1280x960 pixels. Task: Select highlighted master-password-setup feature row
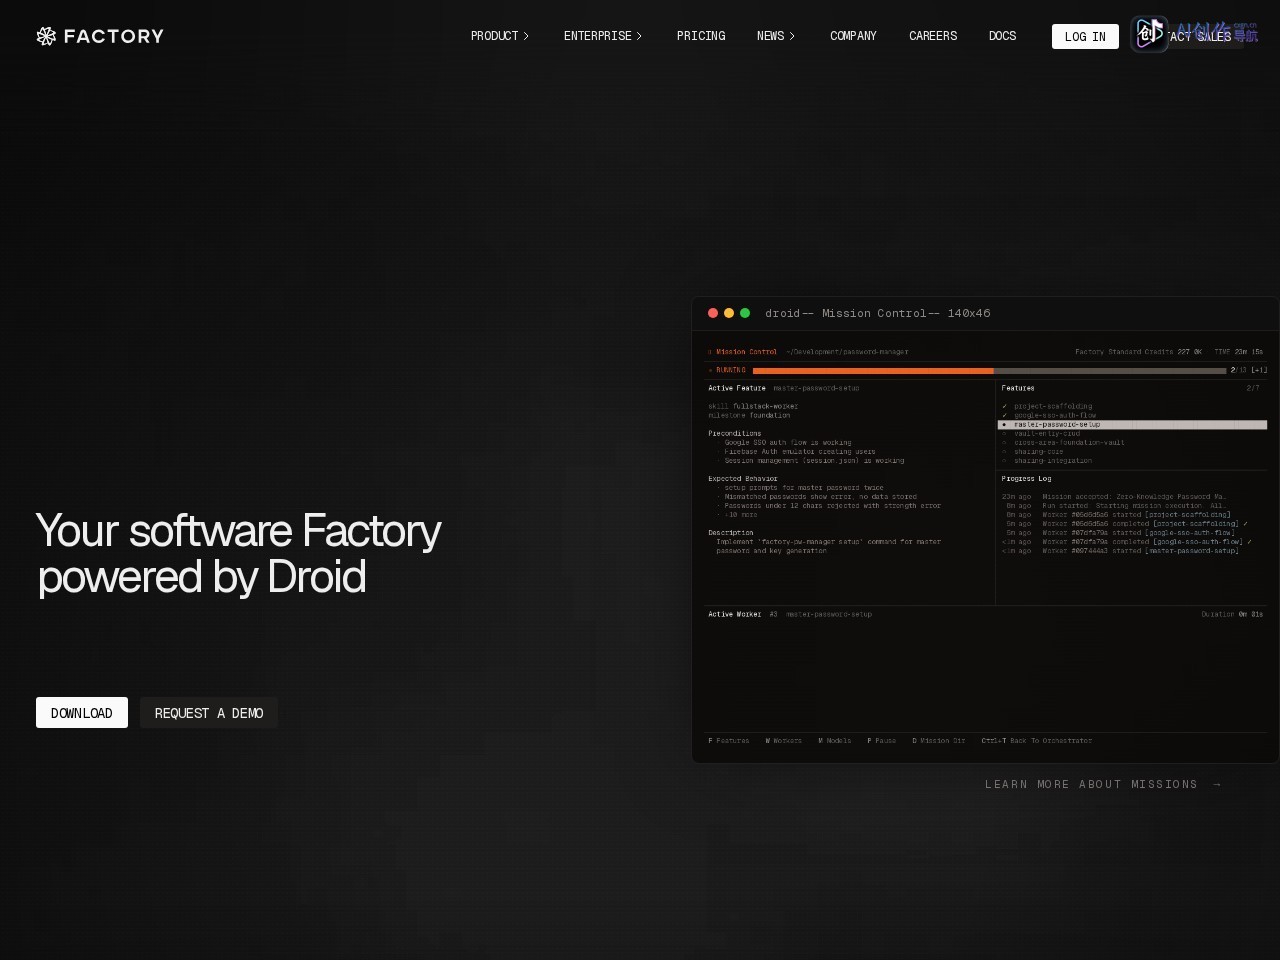click(1132, 425)
